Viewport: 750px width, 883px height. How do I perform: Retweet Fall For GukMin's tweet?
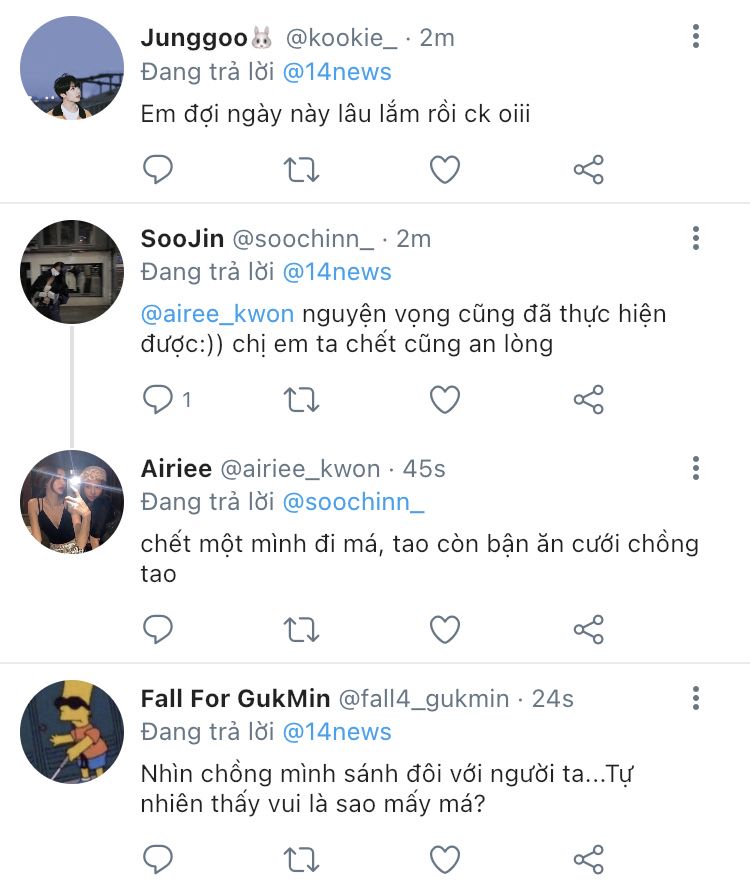tap(301, 859)
